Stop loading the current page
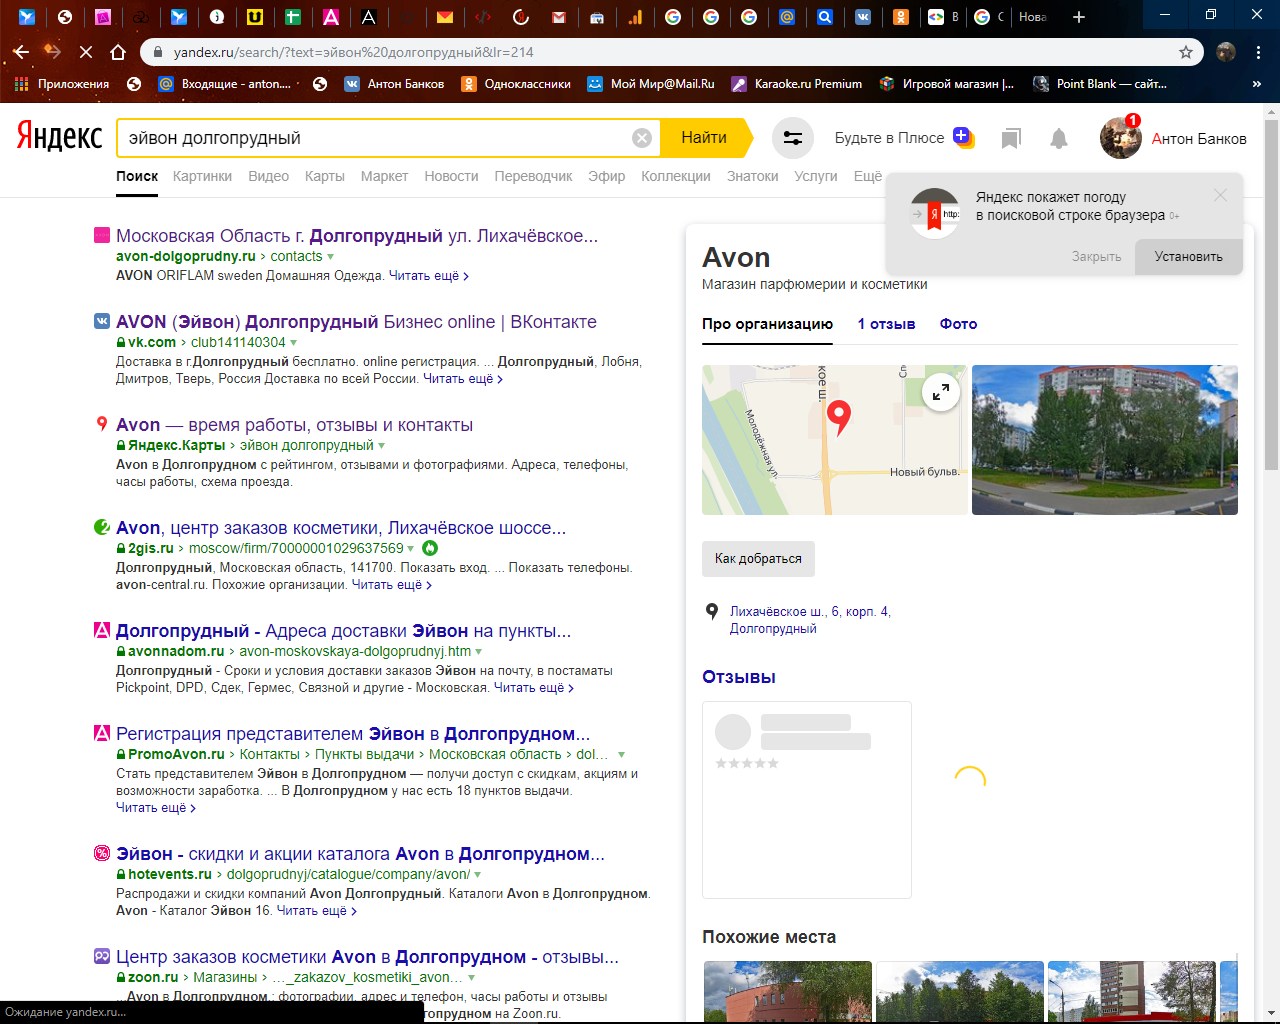Viewport: 1280px width, 1024px height. 85,52
